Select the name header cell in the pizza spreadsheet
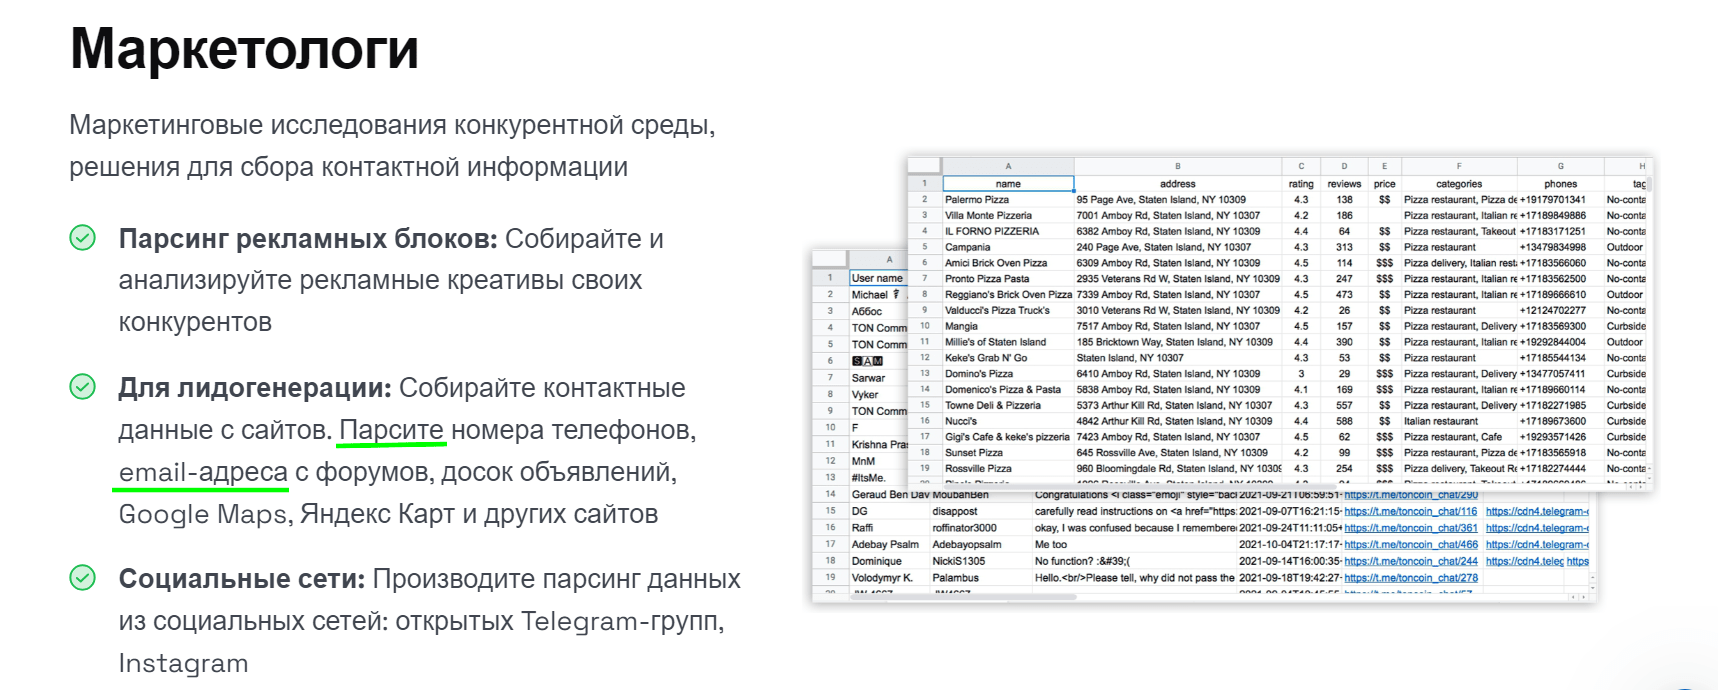This screenshot has width=1718, height=690. point(1008,184)
